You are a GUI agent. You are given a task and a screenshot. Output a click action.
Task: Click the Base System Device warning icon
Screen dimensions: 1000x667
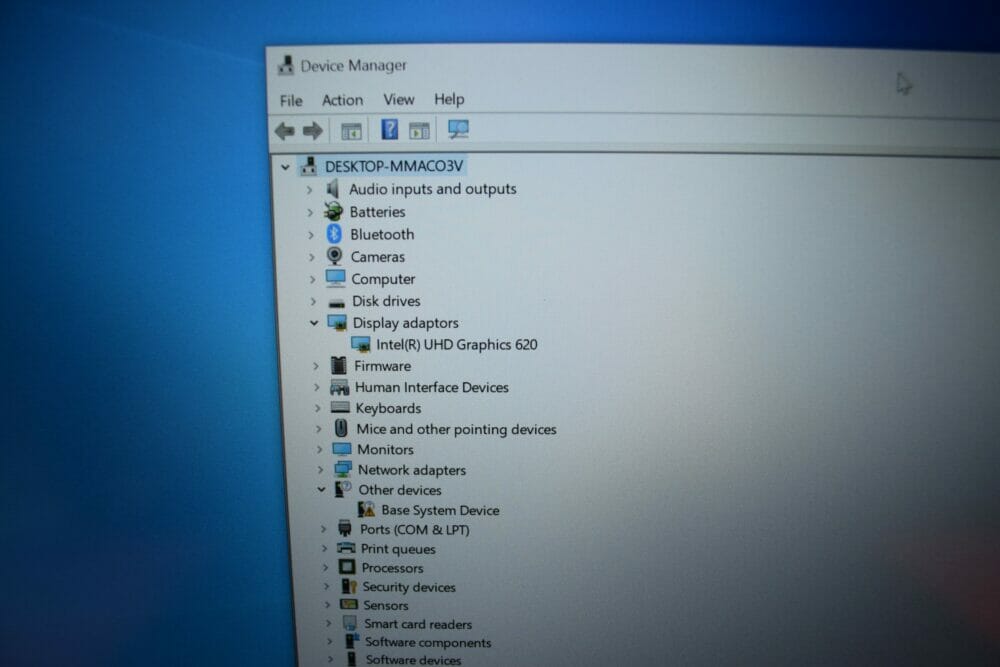[367, 509]
